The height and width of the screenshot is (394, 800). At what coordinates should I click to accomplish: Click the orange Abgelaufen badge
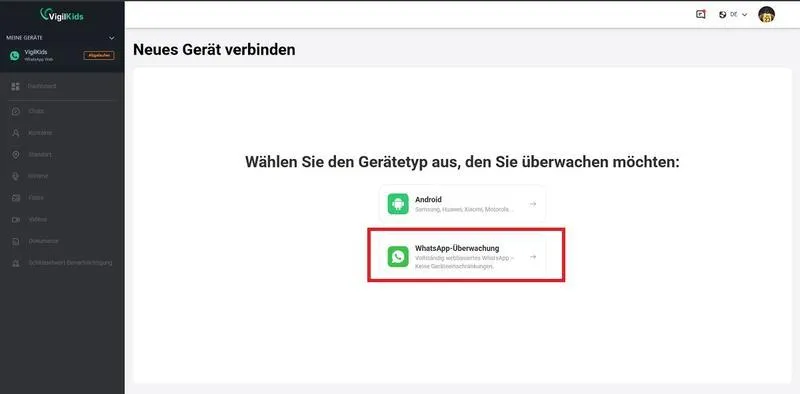coord(99,55)
